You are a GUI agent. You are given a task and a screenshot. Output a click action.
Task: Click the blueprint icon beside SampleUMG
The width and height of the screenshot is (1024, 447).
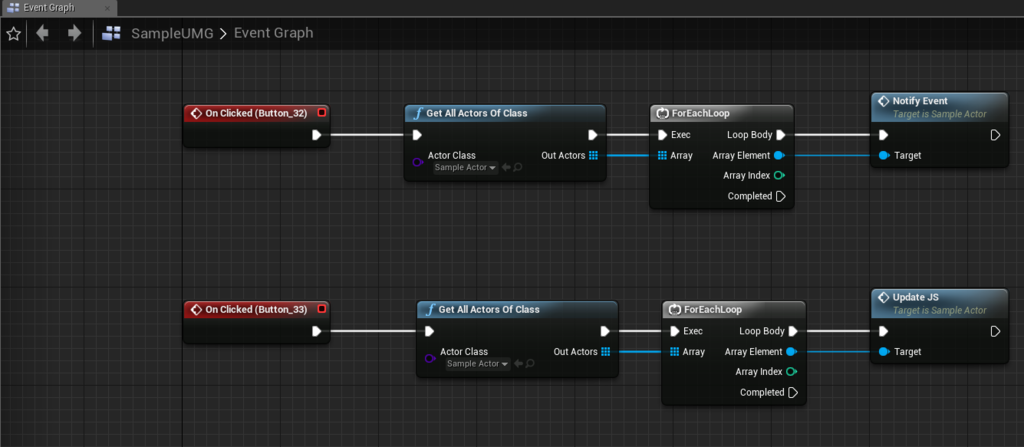coord(112,33)
